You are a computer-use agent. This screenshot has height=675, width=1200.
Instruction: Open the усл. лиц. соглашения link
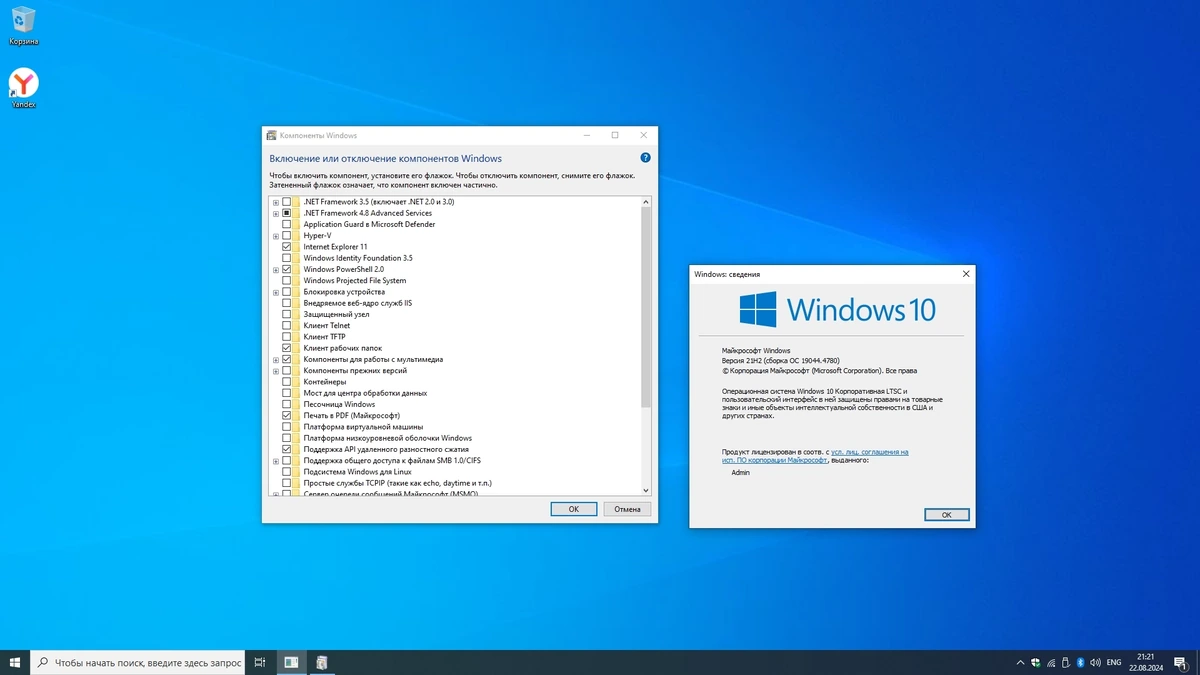[x=869, y=452]
